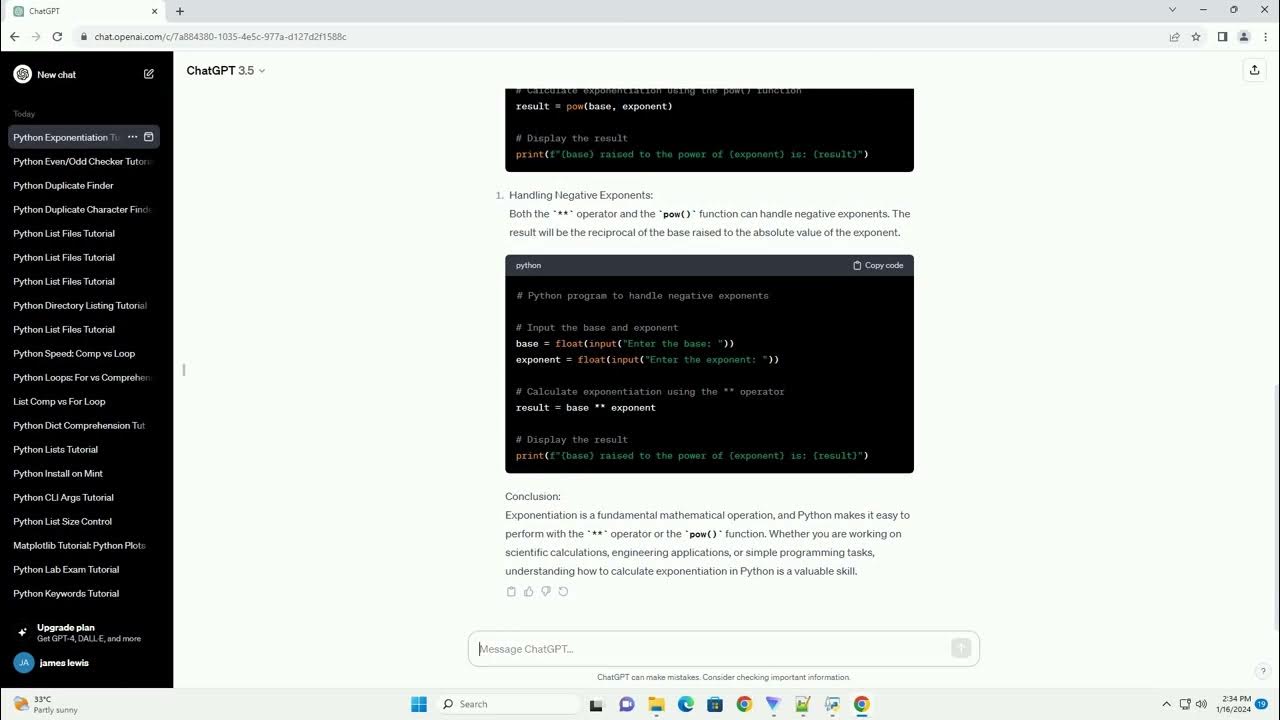
Task: Open a new browser tab
Action: (x=180, y=11)
